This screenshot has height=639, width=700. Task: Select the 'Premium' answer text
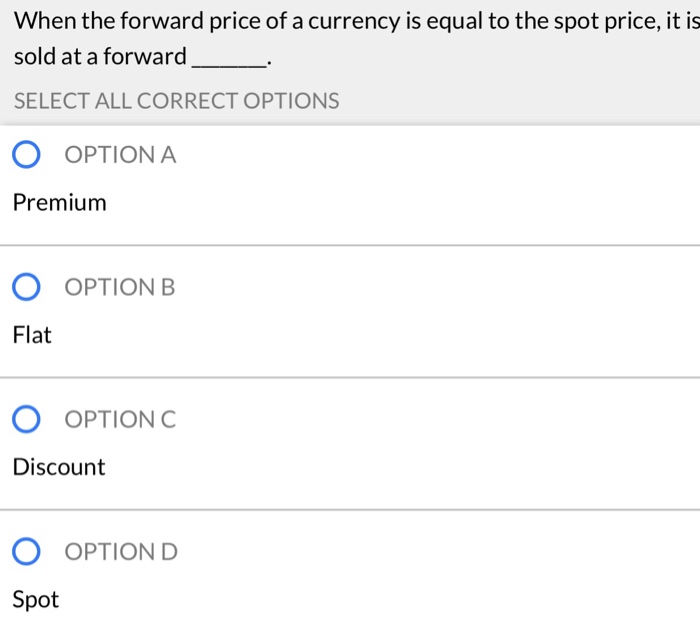click(59, 203)
